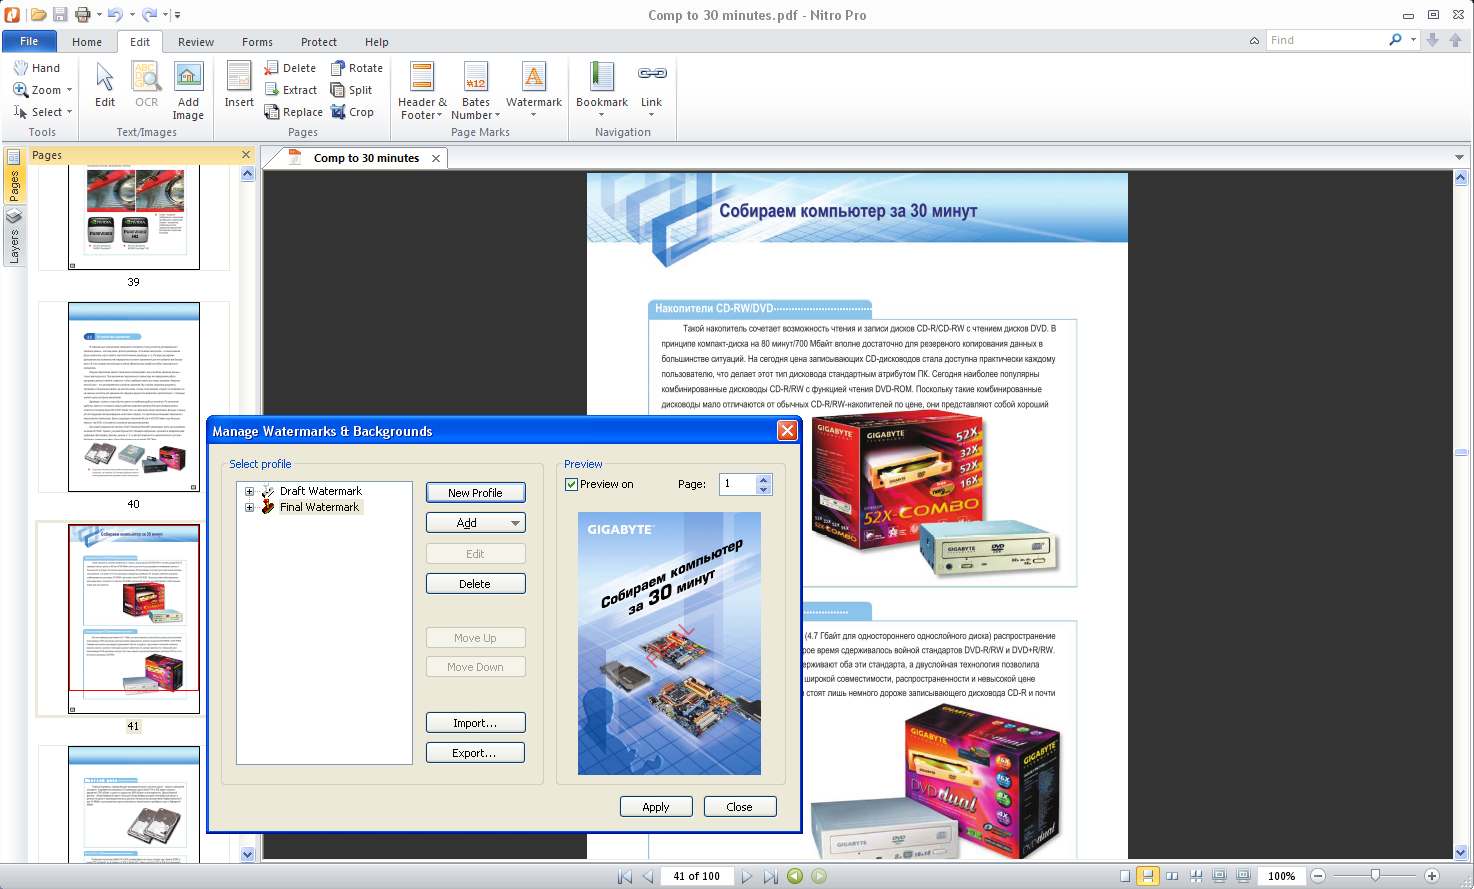Viewport: 1474px width, 889px height.
Task: Click the 100% zoom level box
Action: 1281,876
